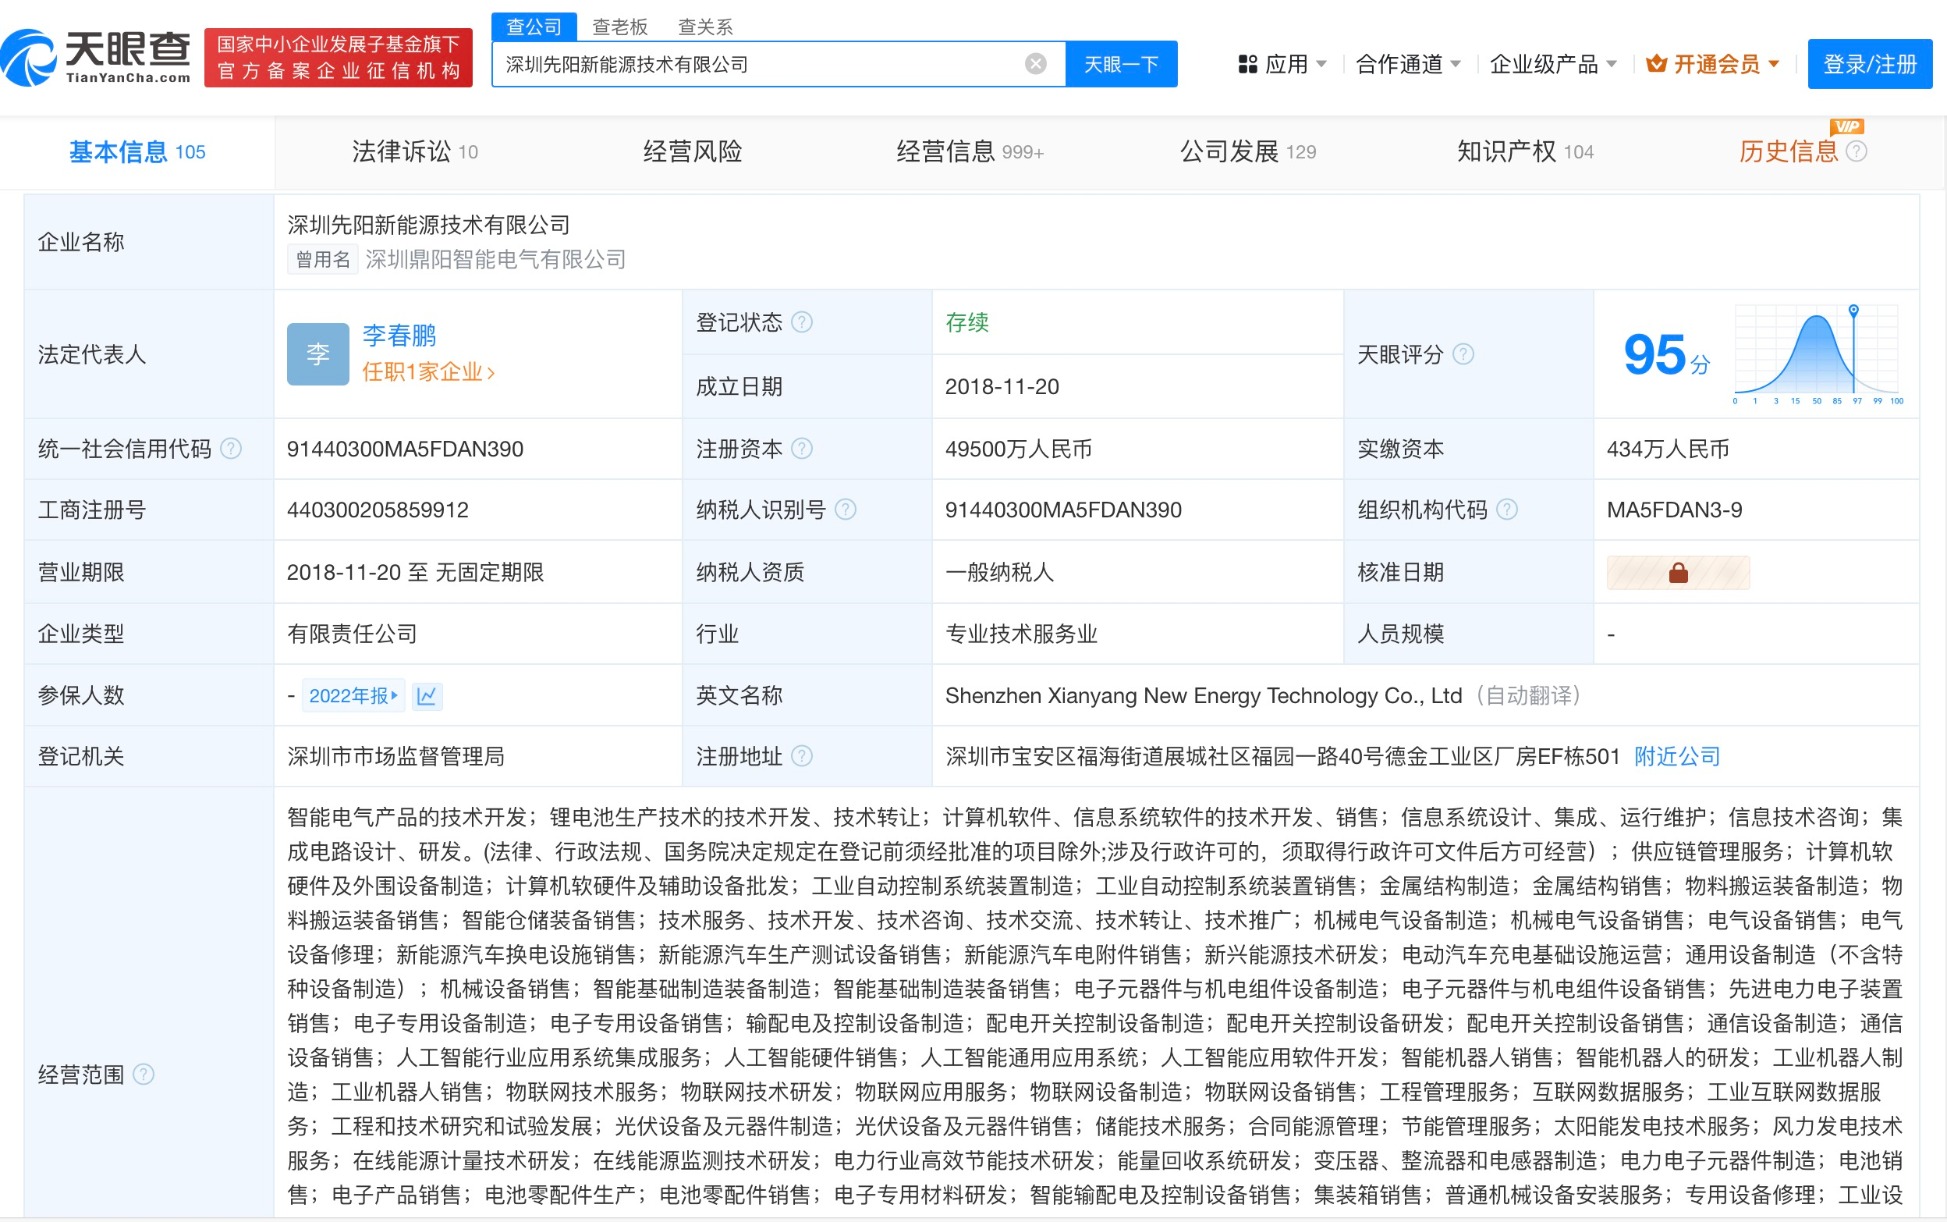This screenshot has width=1947, height=1222.
Task: Click the 登录/注册 button
Action: [1869, 64]
